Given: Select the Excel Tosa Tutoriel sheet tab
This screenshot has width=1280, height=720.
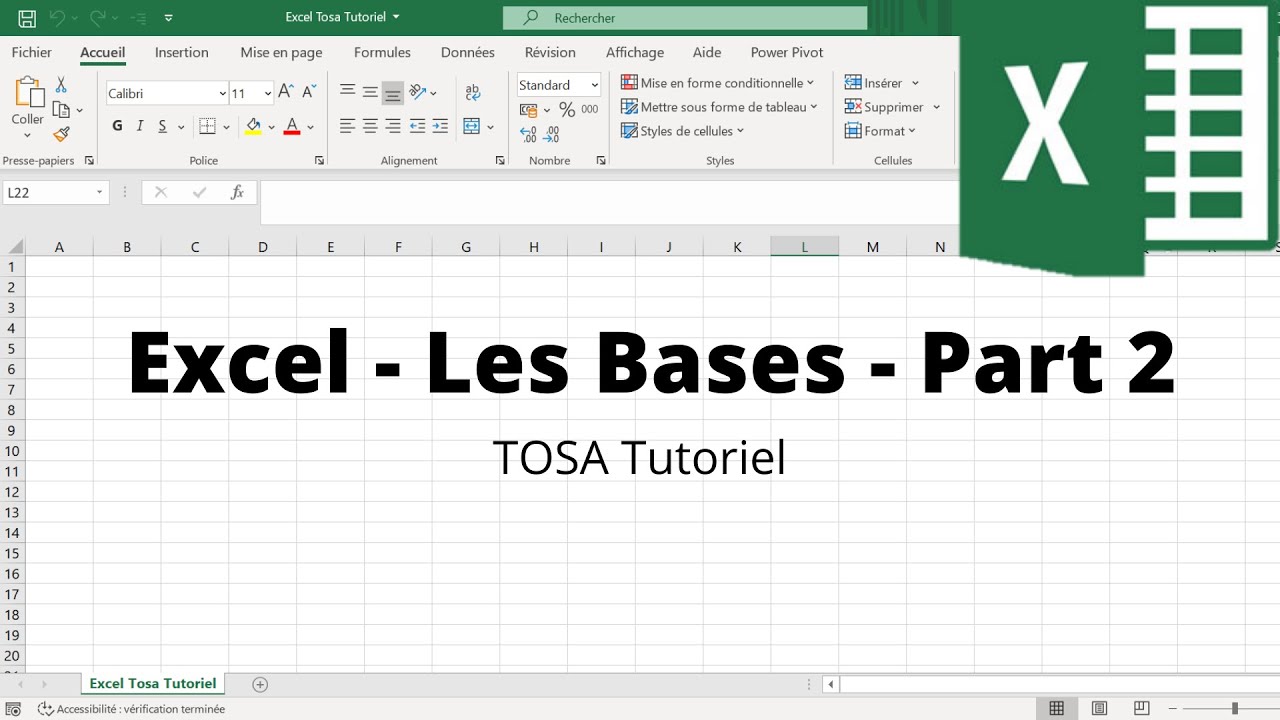Looking at the screenshot, I should point(153,683).
